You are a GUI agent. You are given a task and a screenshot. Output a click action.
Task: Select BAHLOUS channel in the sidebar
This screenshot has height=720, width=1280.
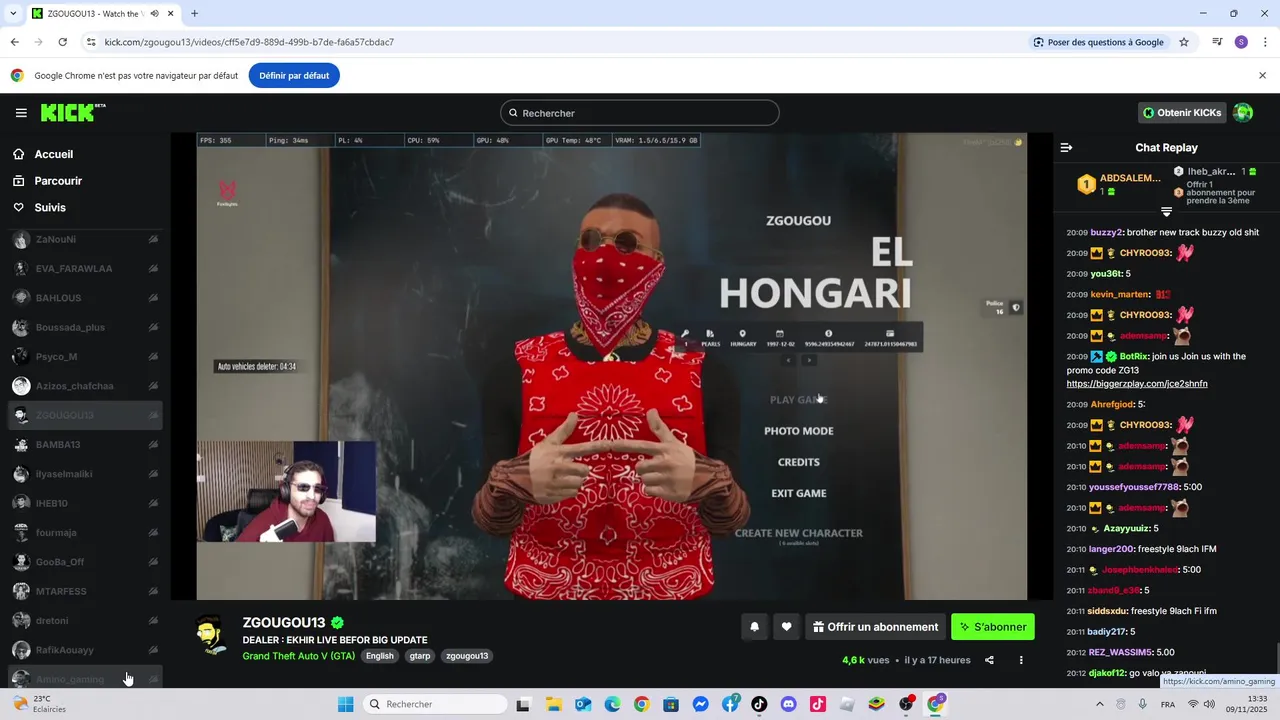85,298
